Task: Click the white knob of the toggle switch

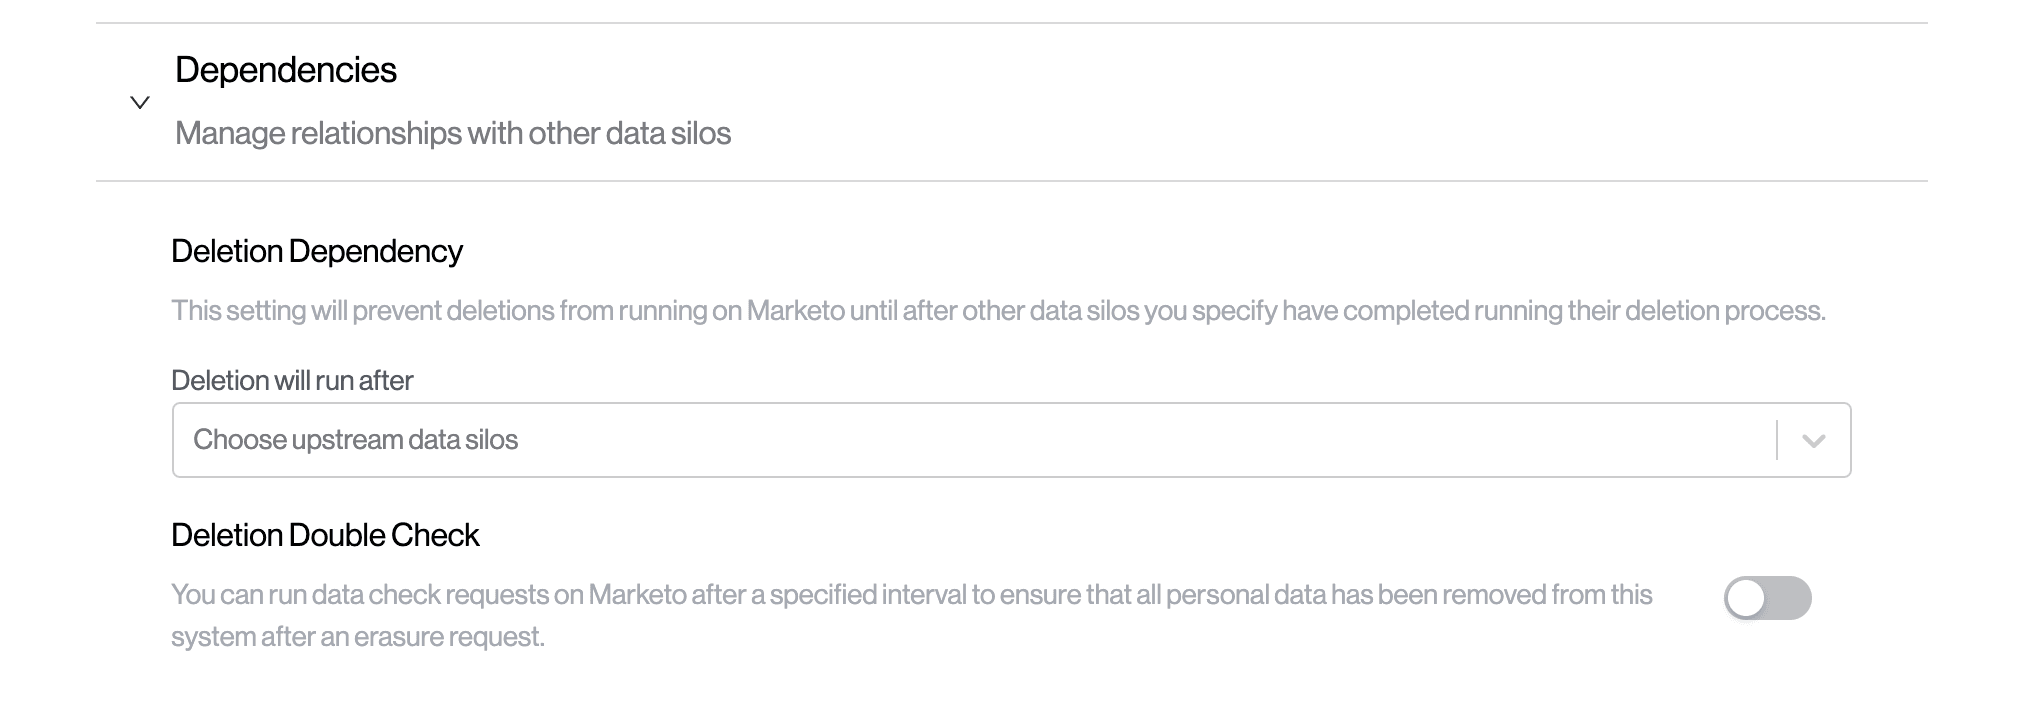Action: pyautogui.click(x=1746, y=598)
